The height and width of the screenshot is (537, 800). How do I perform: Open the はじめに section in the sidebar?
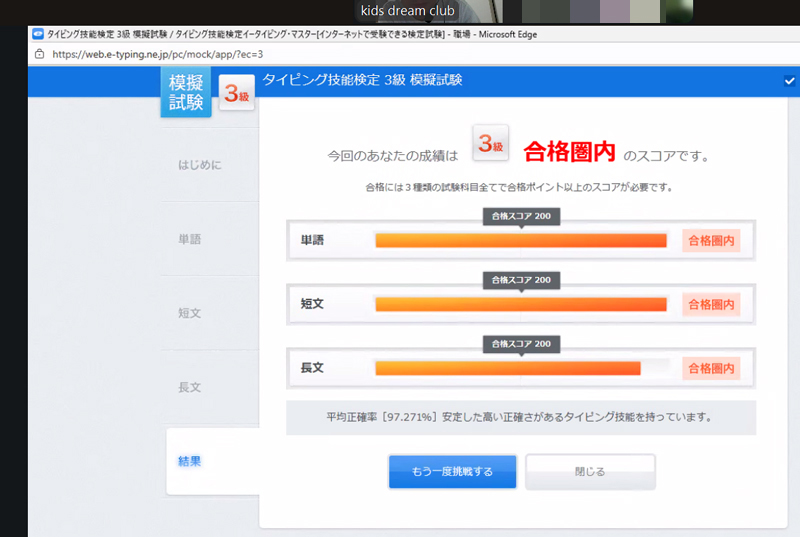200,164
